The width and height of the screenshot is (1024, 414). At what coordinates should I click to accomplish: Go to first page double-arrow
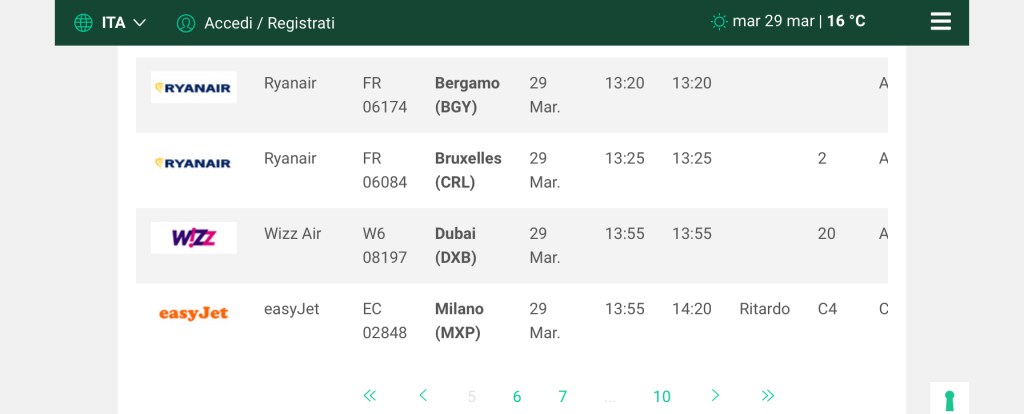(x=370, y=396)
